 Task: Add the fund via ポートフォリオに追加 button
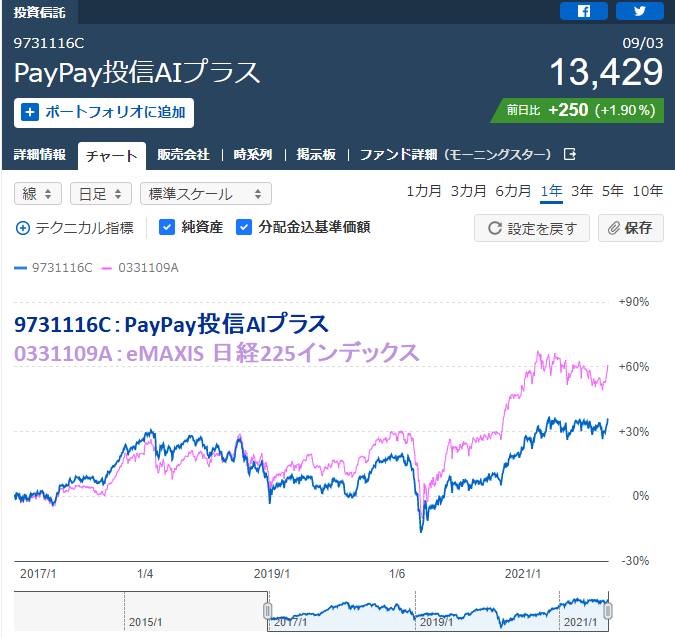pos(104,113)
